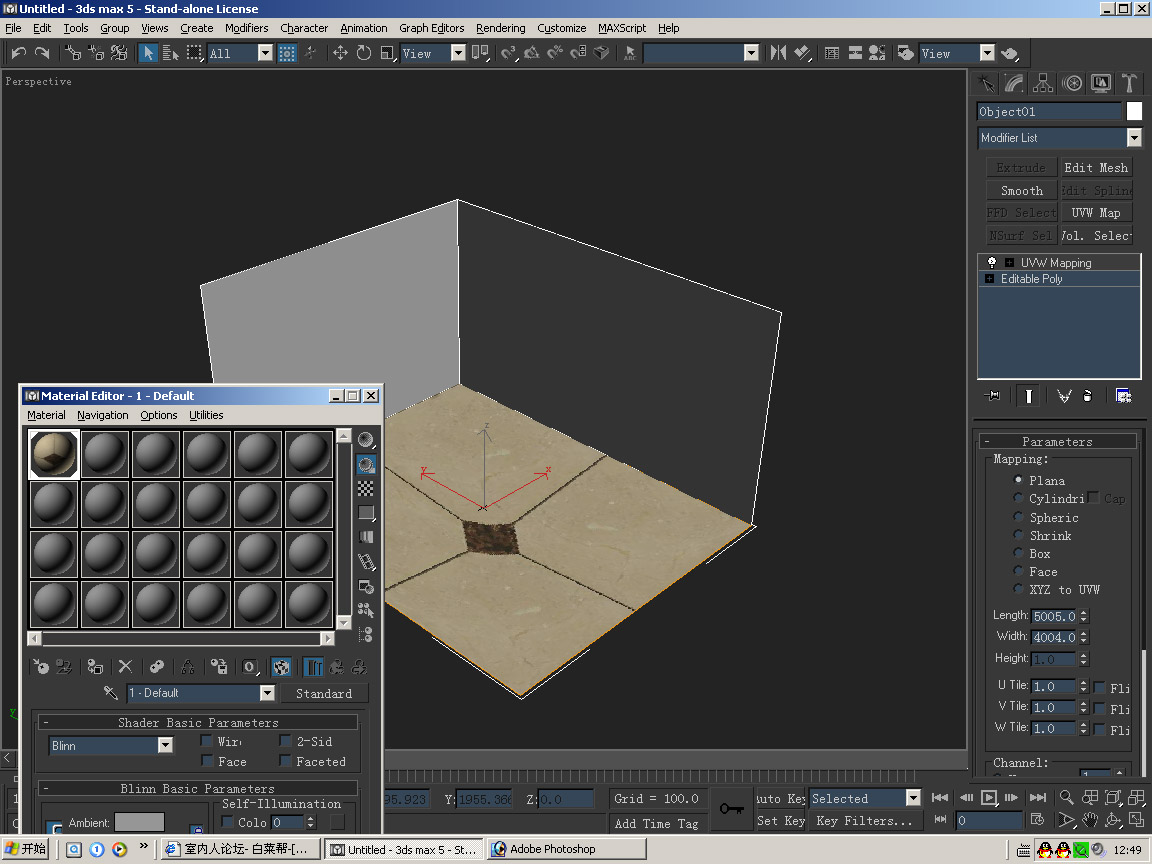Toggle light bulb on UVW Mapping modifier
This screenshot has width=1152, height=864.
tap(992, 262)
